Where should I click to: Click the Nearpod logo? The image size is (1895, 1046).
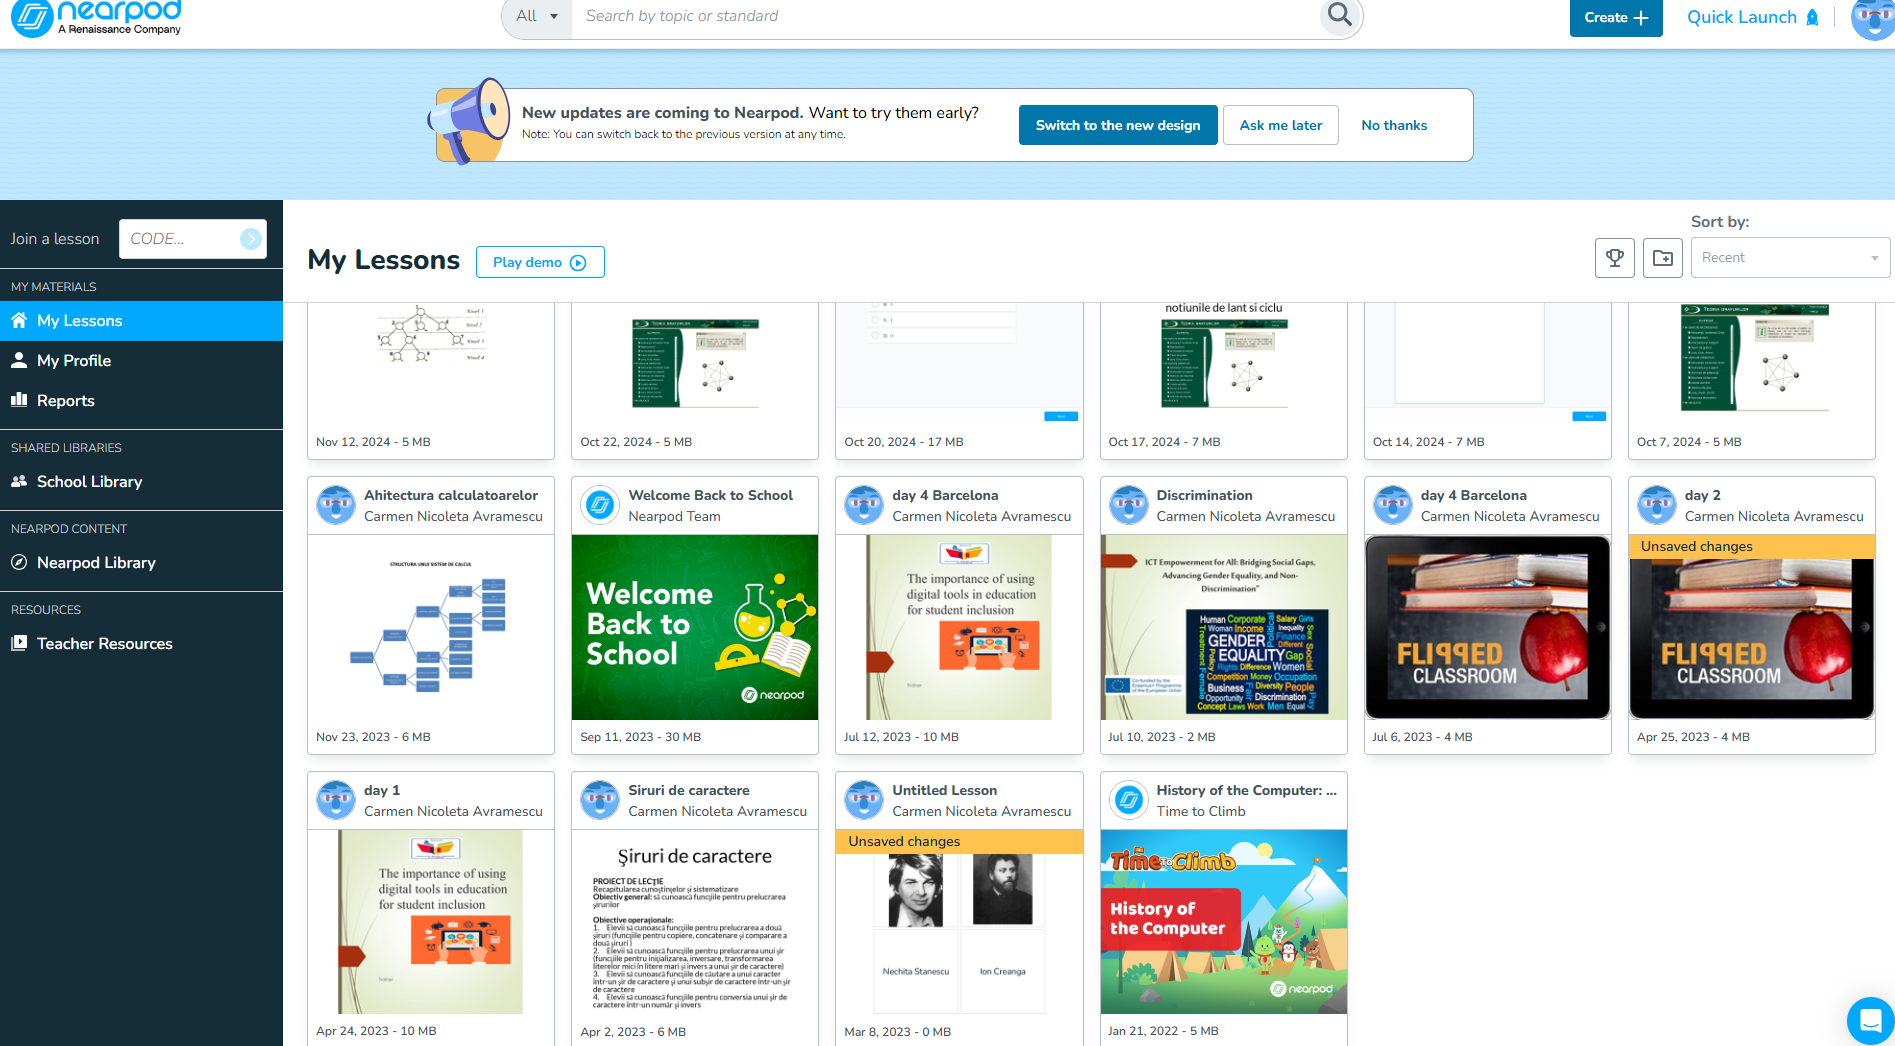click(x=97, y=17)
